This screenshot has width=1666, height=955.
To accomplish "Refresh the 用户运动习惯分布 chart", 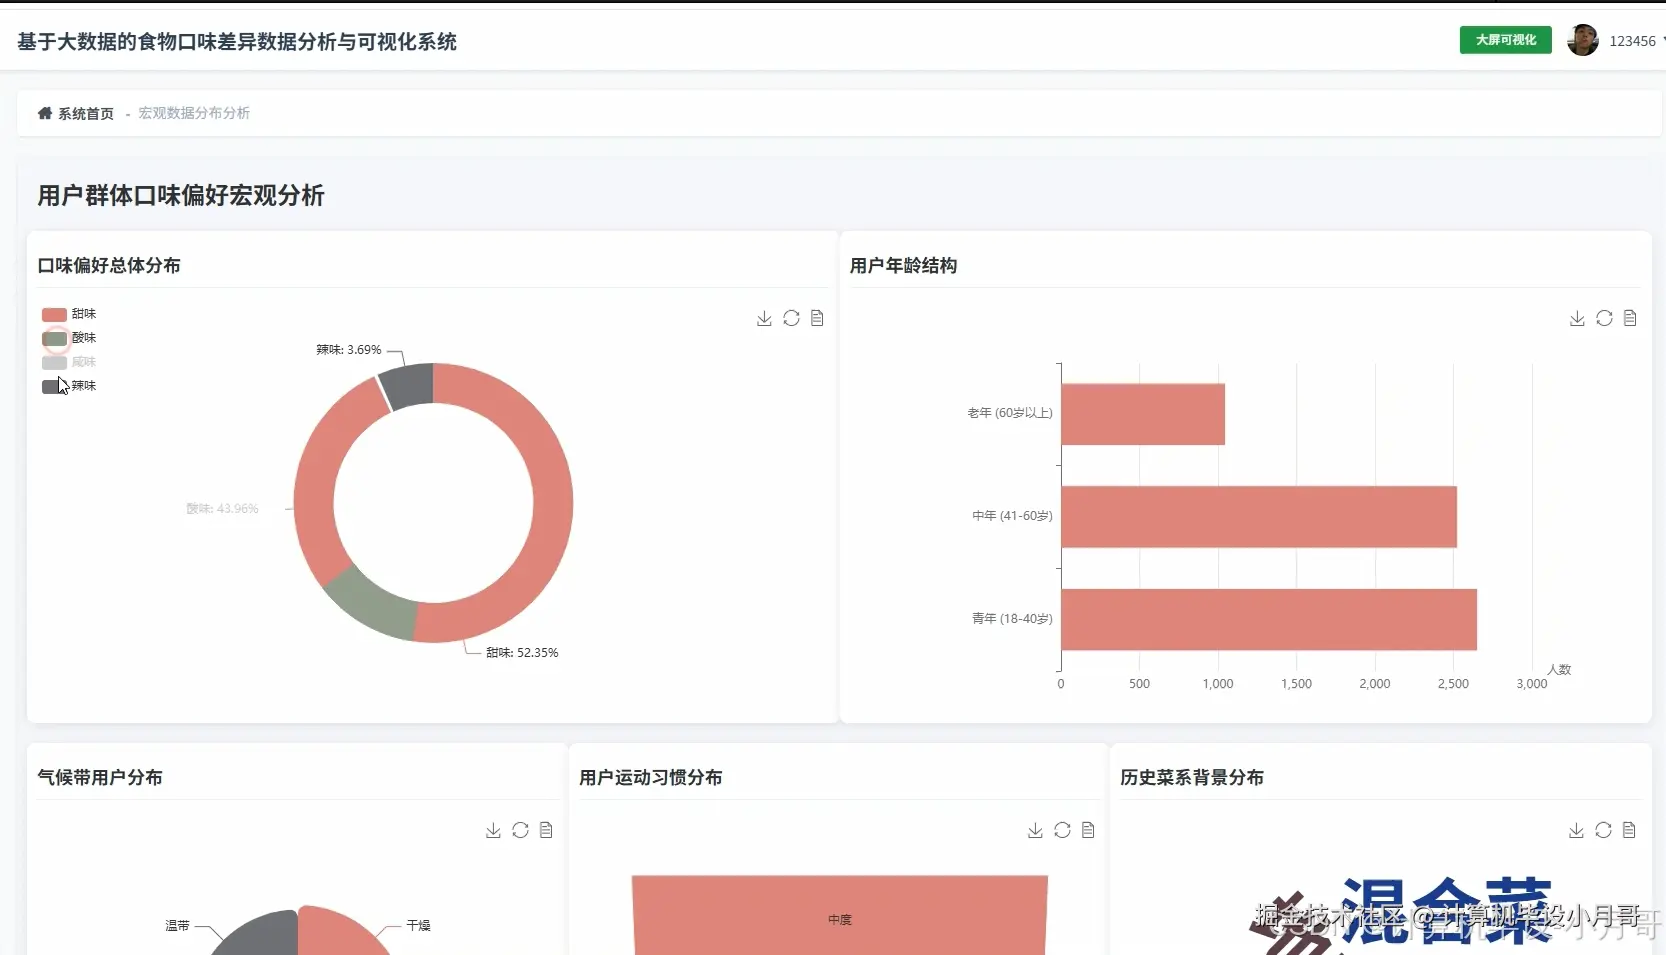I will pos(1061,830).
